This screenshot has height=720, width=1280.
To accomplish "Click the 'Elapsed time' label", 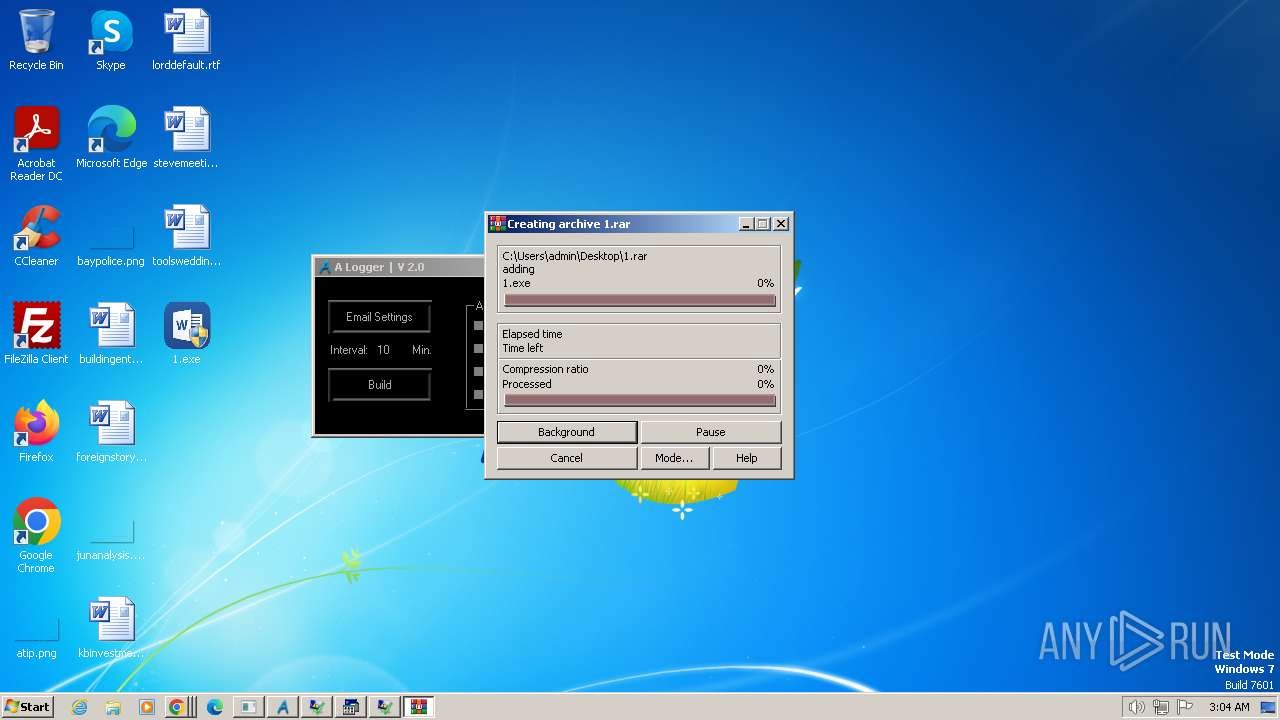I will point(532,334).
